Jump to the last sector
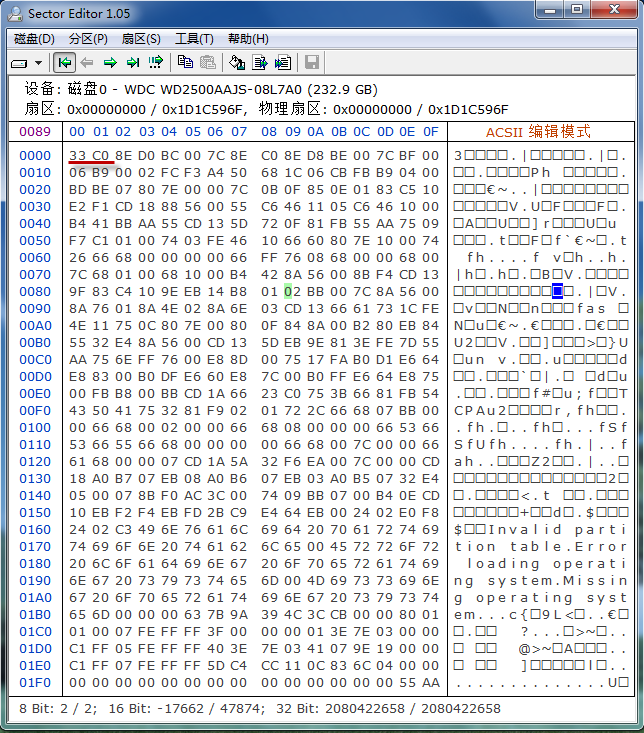This screenshot has height=733, width=644. [133, 62]
